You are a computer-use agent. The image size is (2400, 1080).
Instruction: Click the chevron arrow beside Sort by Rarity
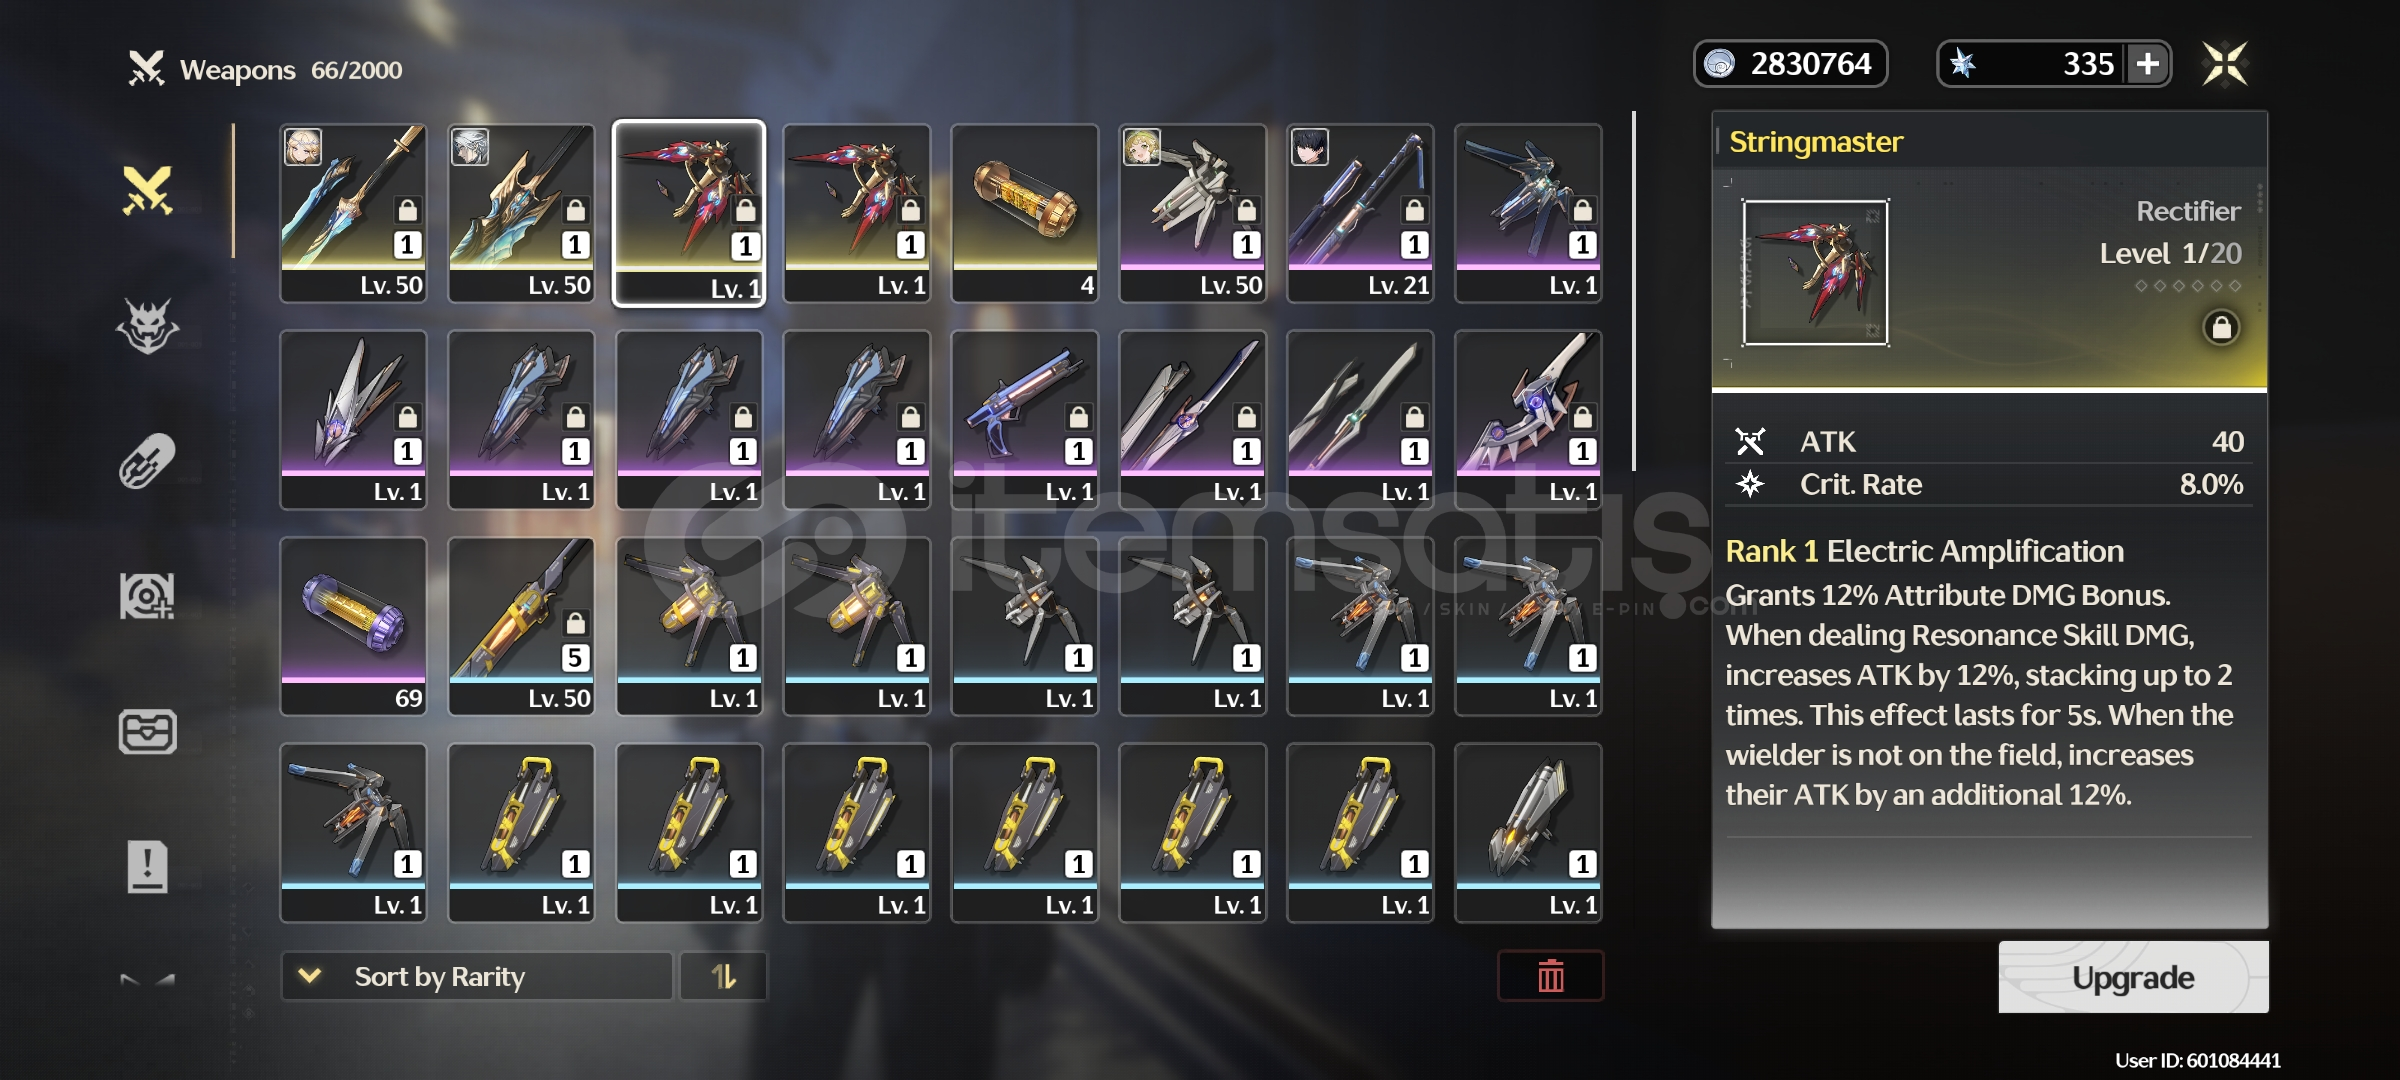click(x=310, y=975)
